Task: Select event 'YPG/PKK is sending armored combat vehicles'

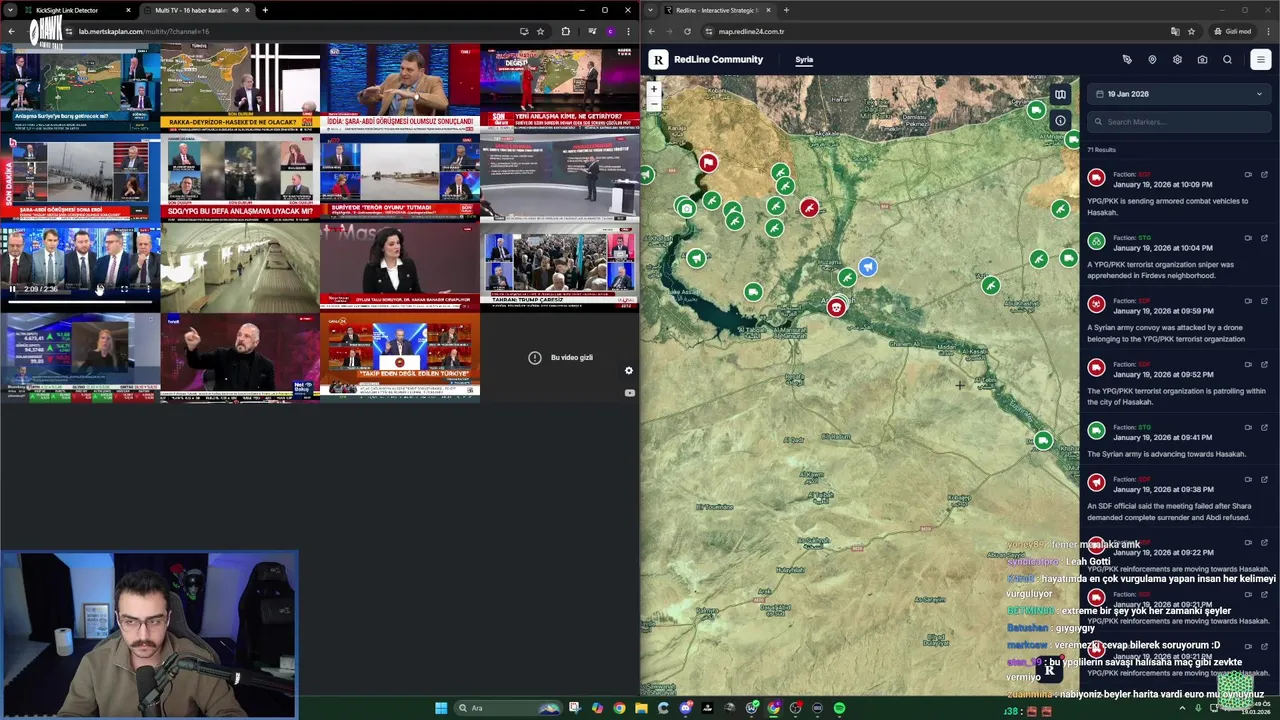Action: point(1179,193)
